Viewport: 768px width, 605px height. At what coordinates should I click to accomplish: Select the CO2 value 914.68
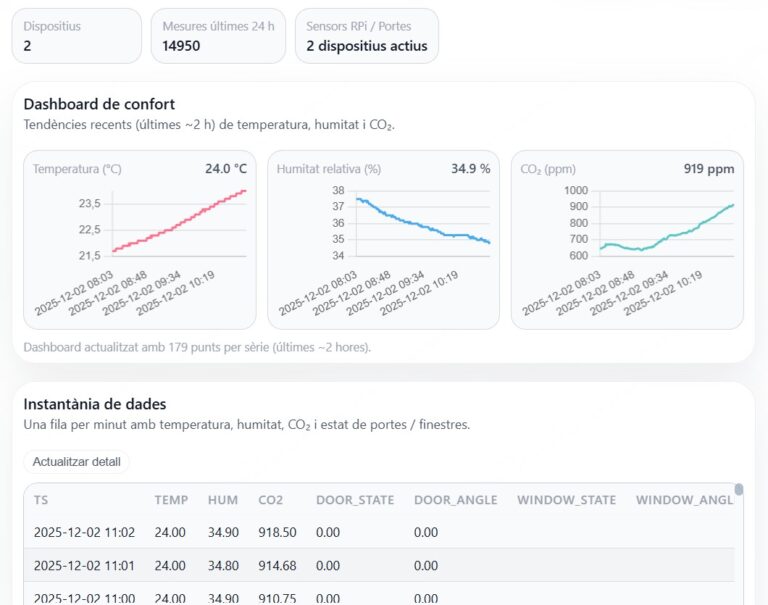click(x=277, y=565)
